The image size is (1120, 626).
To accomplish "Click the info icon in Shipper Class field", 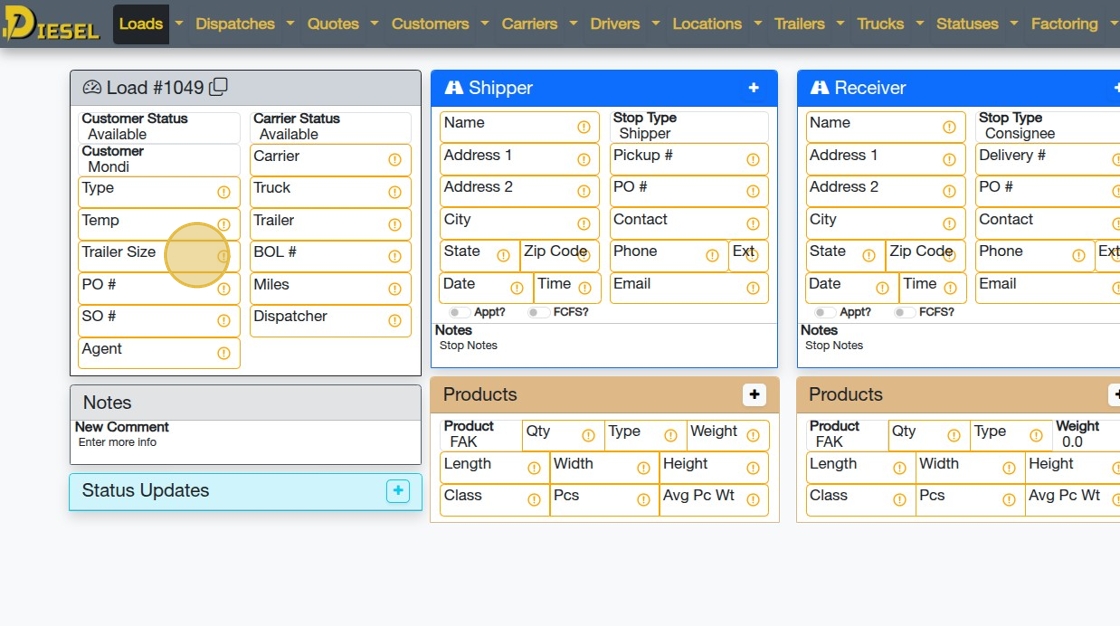I will (534, 500).
